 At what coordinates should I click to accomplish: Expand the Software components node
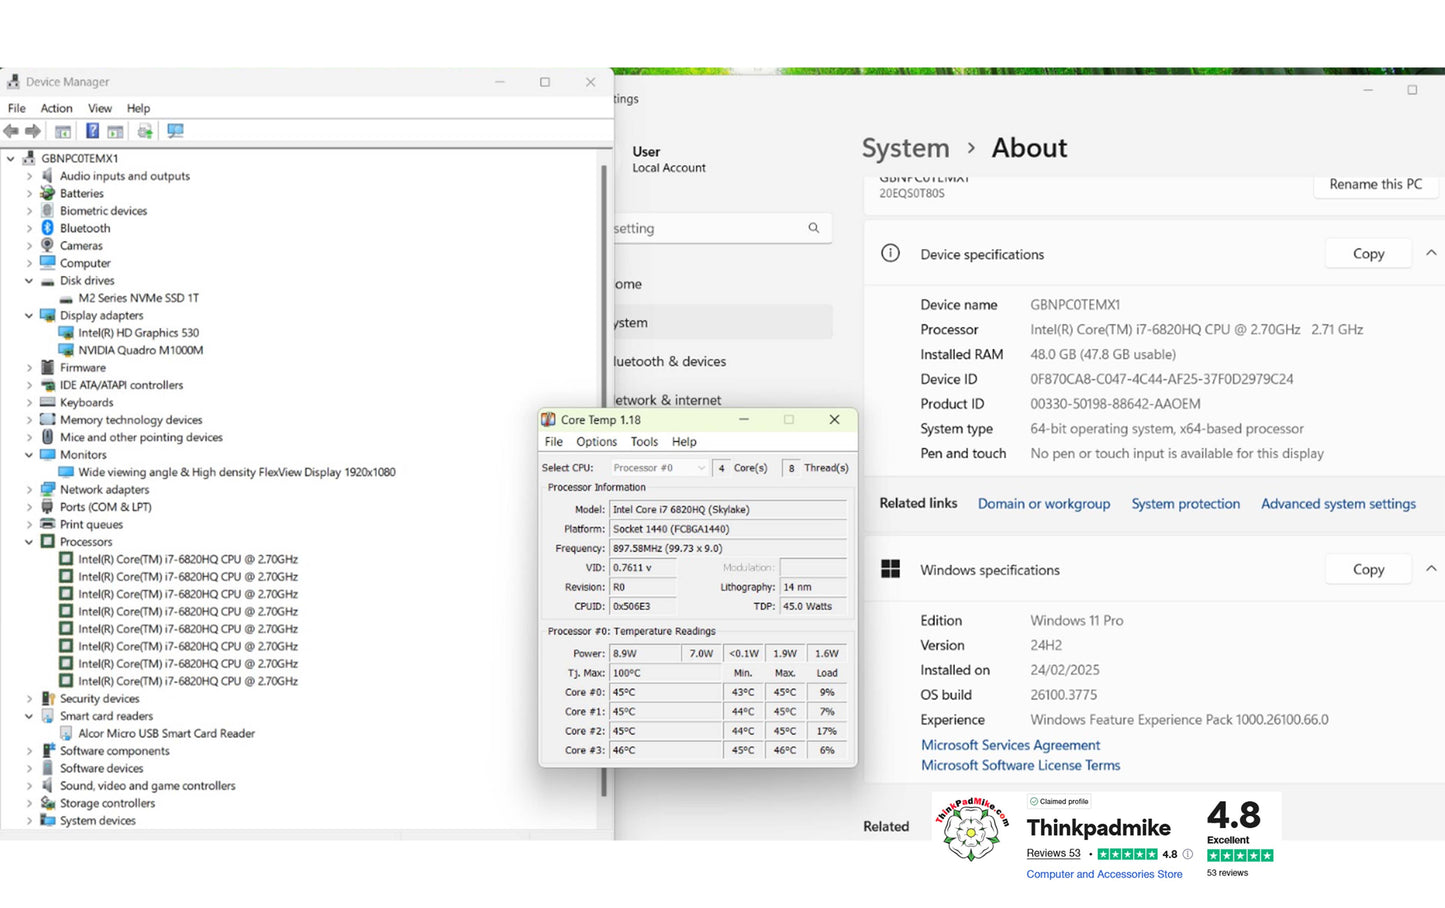[29, 751]
